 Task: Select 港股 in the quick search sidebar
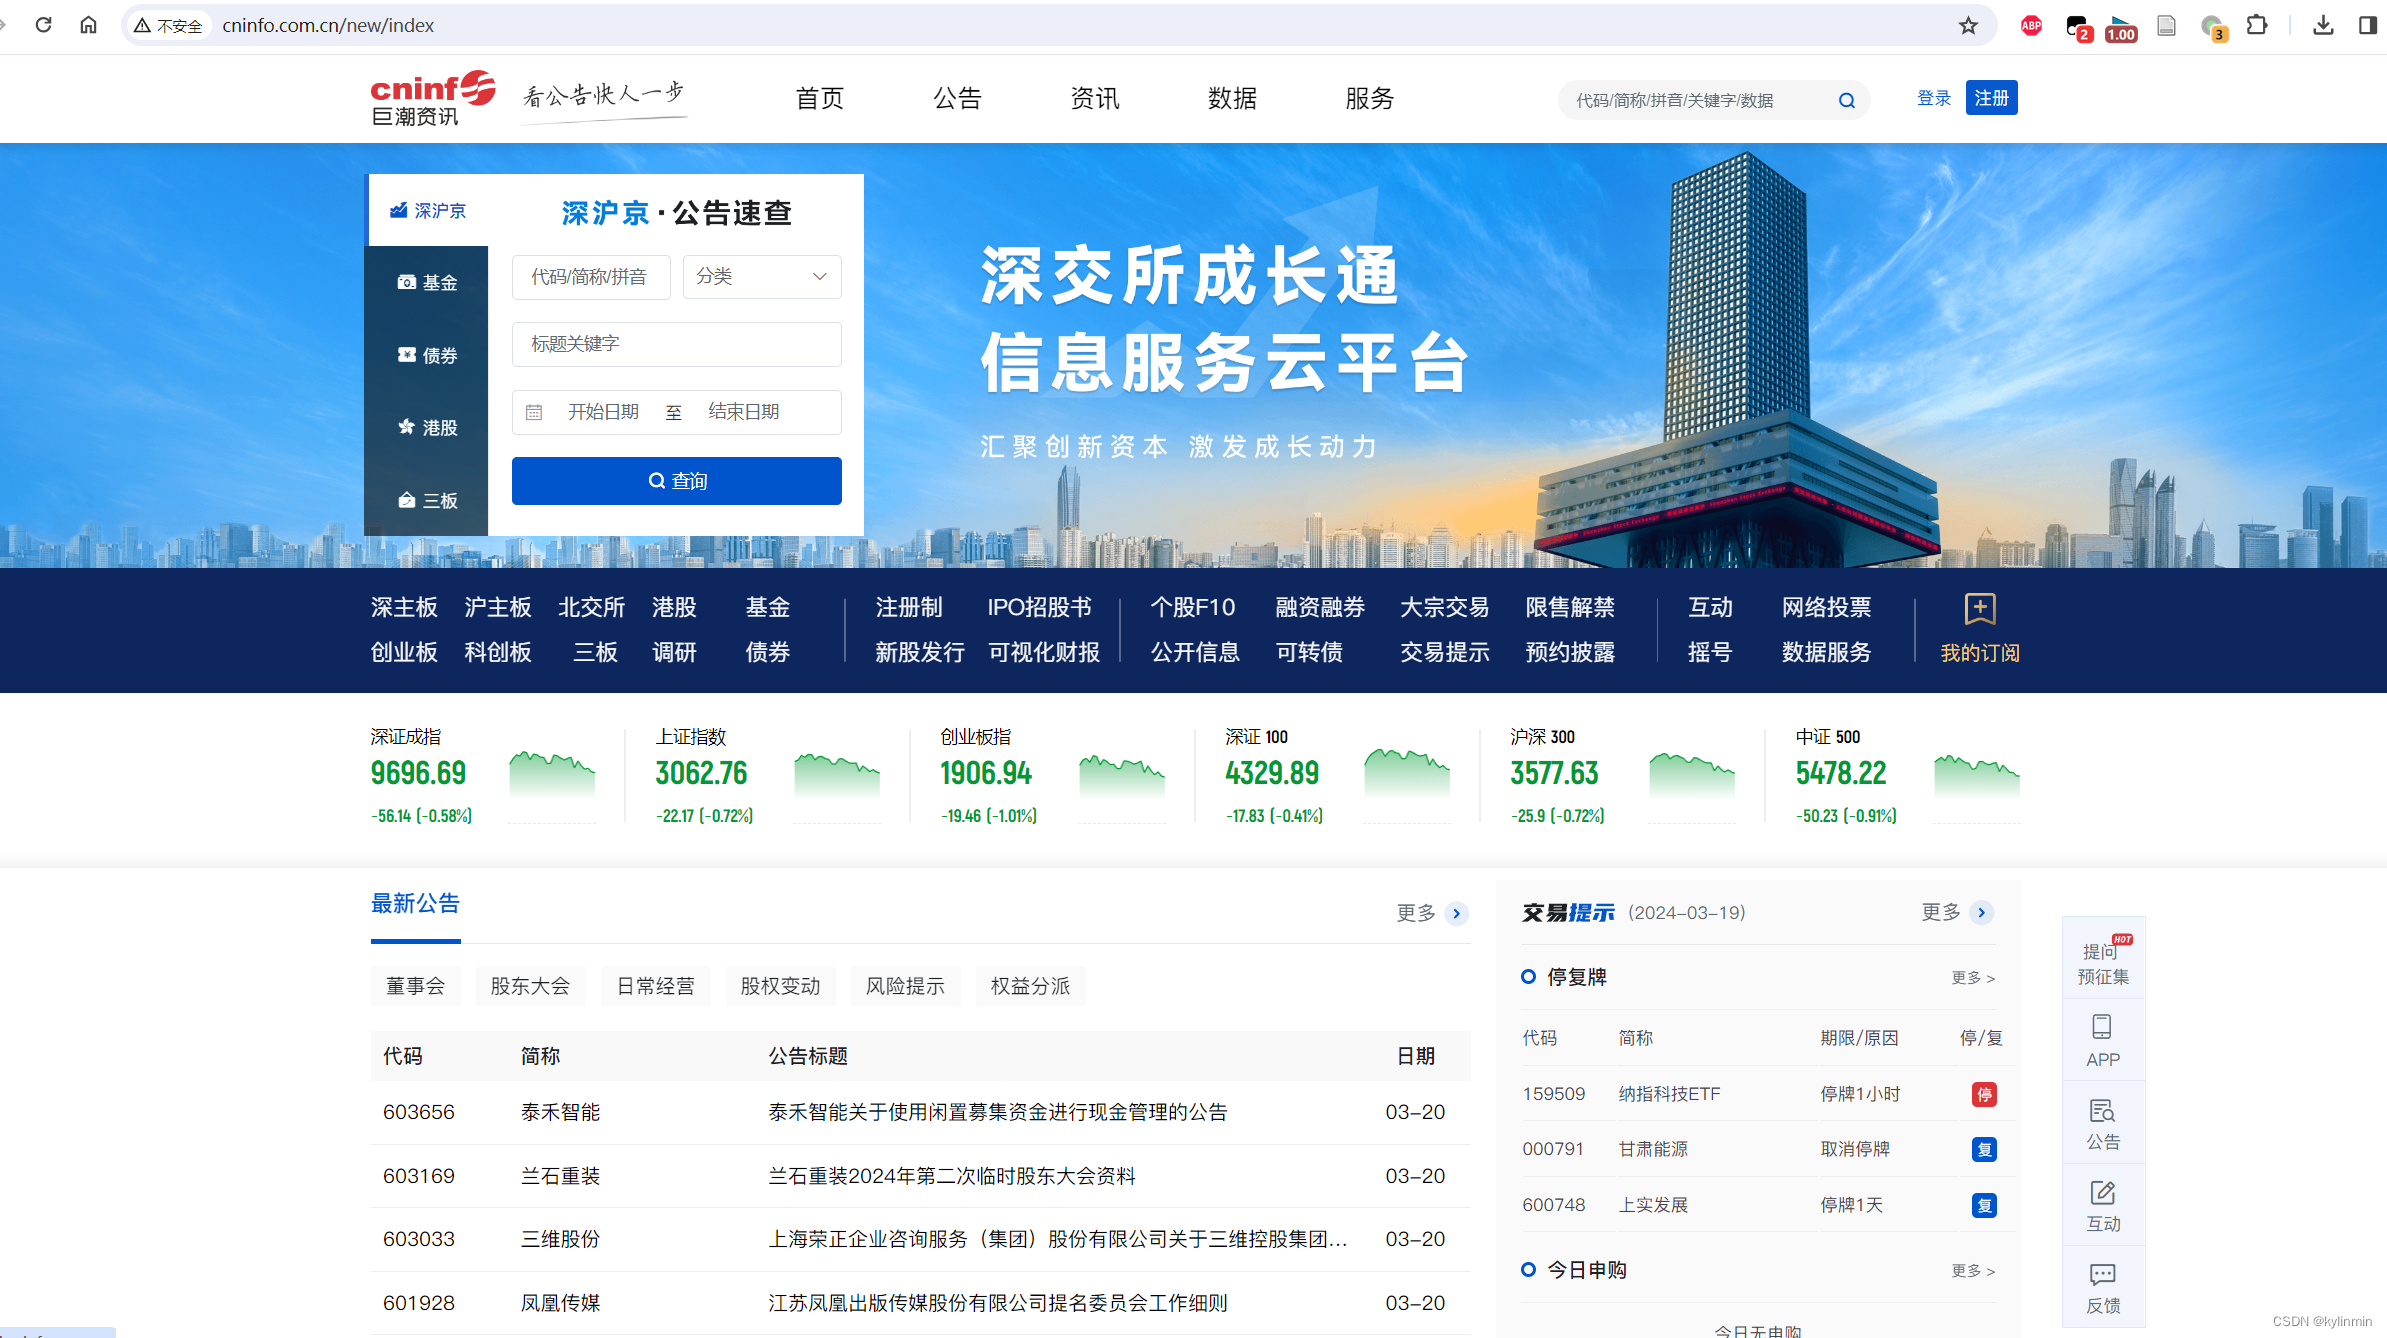pyautogui.click(x=427, y=428)
